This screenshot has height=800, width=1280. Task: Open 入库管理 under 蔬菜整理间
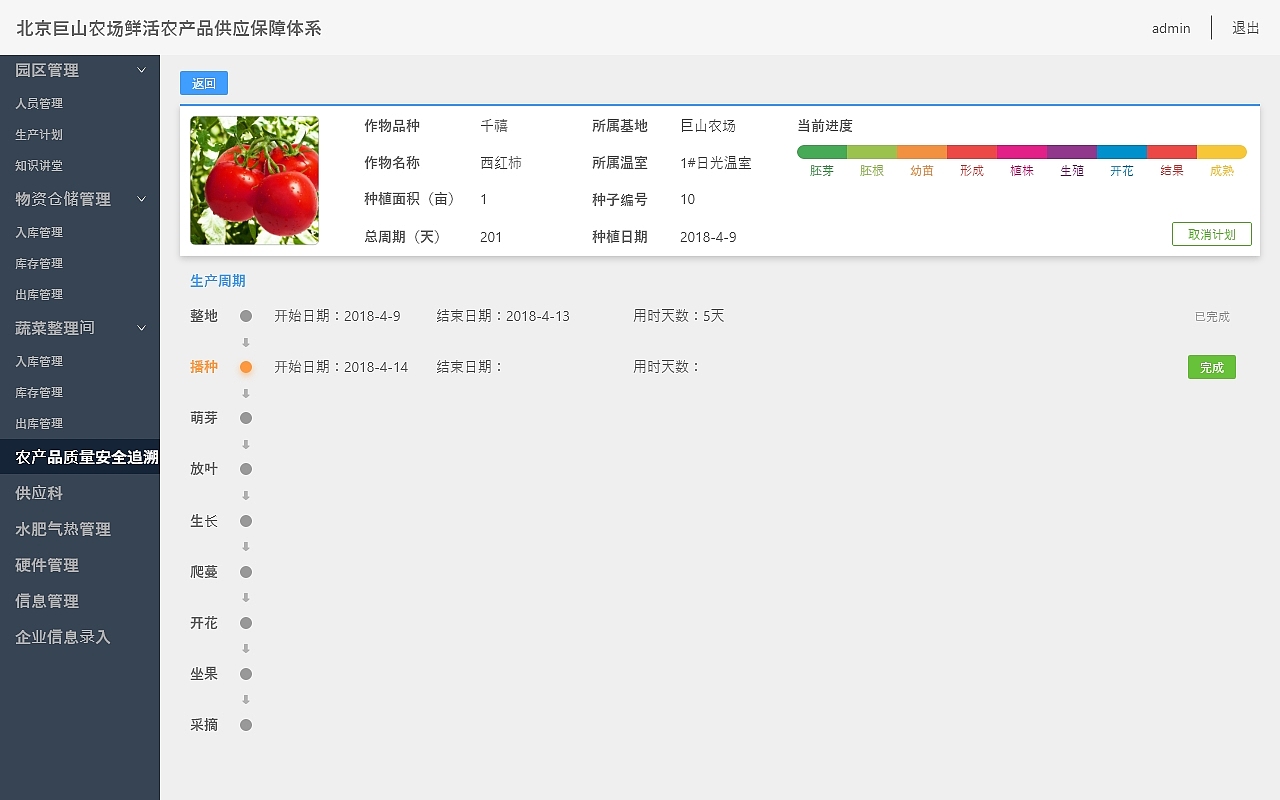[39, 361]
